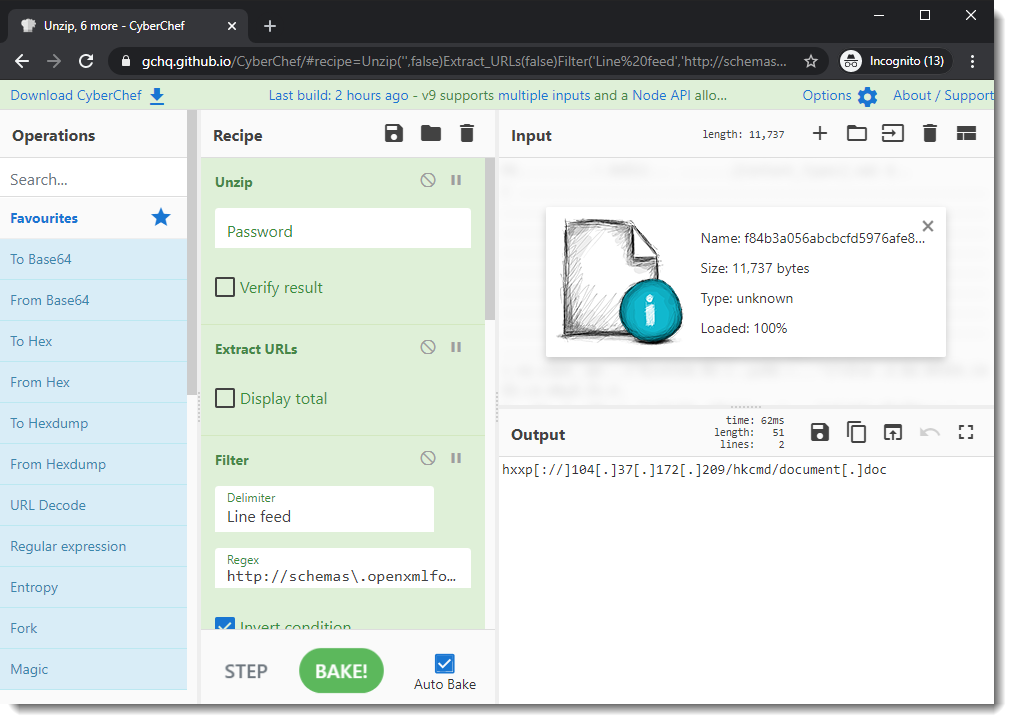Save the current recipe
The width and height of the screenshot is (1014, 724).
pos(393,134)
